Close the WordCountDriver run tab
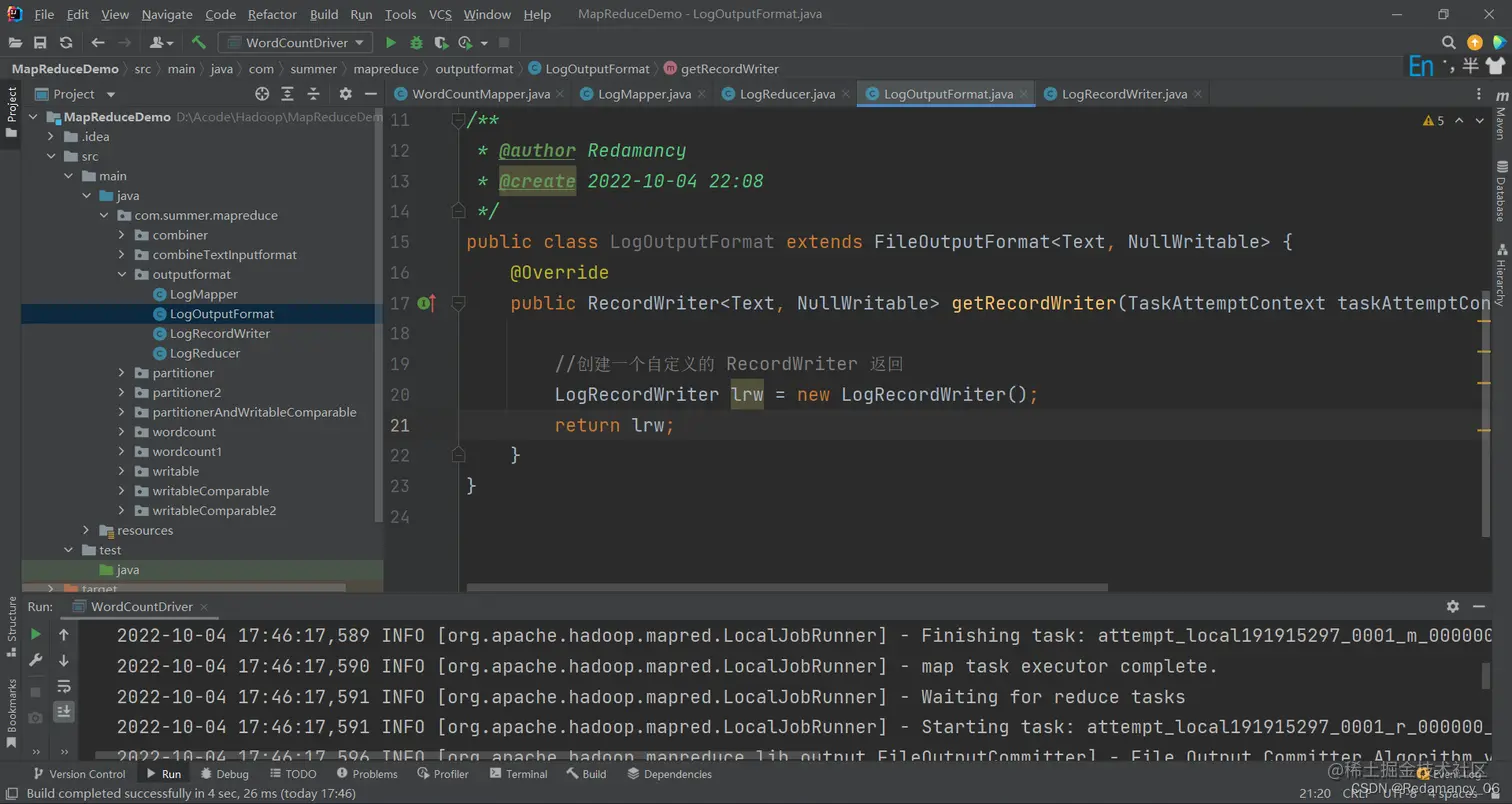The width and height of the screenshot is (1512, 804). (204, 606)
